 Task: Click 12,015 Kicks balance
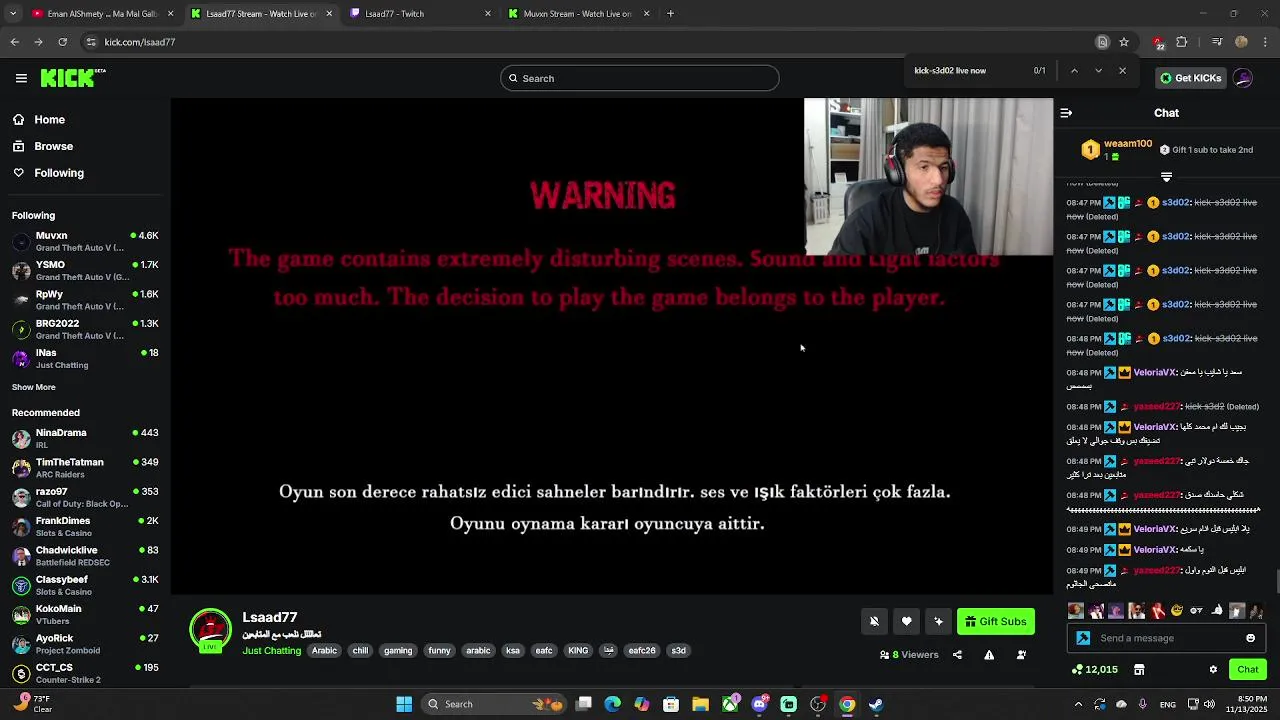click(x=1094, y=669)
